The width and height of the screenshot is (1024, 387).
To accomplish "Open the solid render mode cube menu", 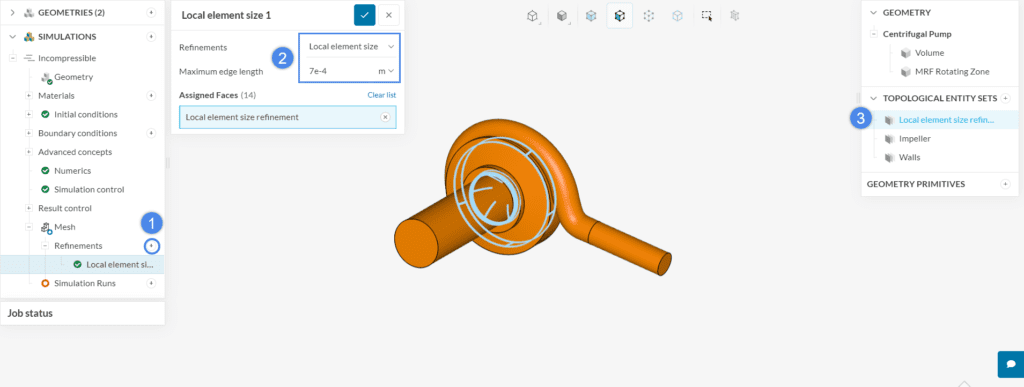I will pyautogui.click(x=562, y=16).
